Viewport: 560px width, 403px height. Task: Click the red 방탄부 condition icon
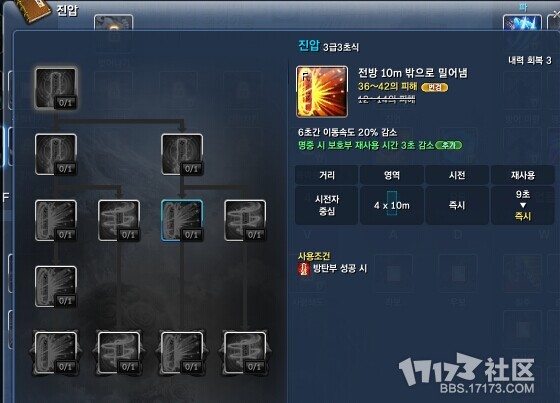pyautogui.click(x=303, y=269)
